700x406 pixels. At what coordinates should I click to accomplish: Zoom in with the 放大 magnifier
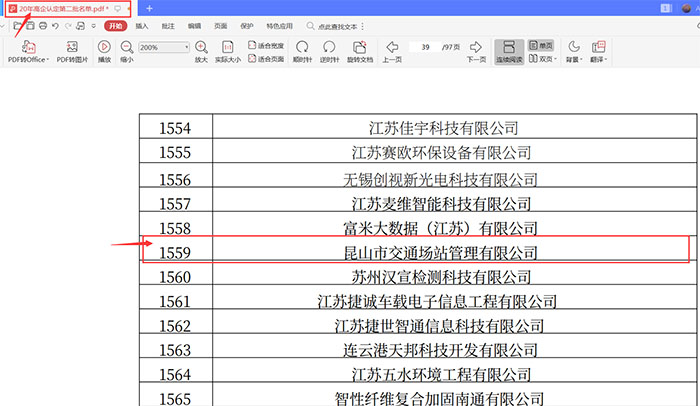tap(201, 47)
